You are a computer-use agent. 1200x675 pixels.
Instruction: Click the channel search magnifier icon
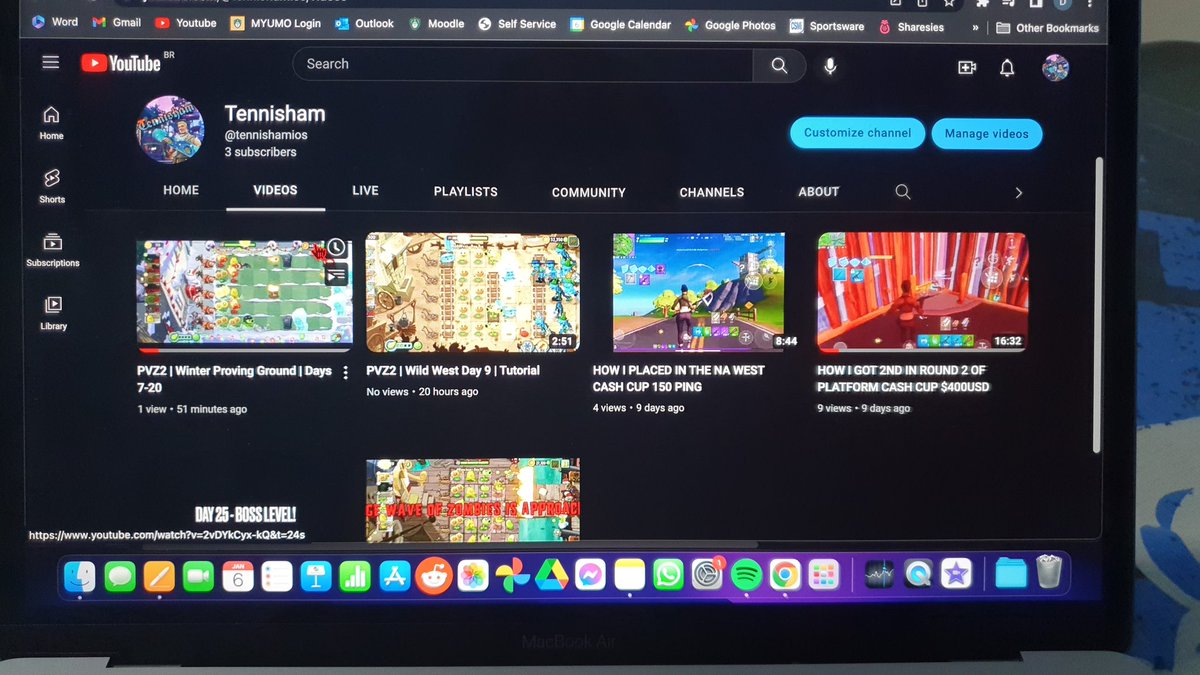tap(903, 192)
